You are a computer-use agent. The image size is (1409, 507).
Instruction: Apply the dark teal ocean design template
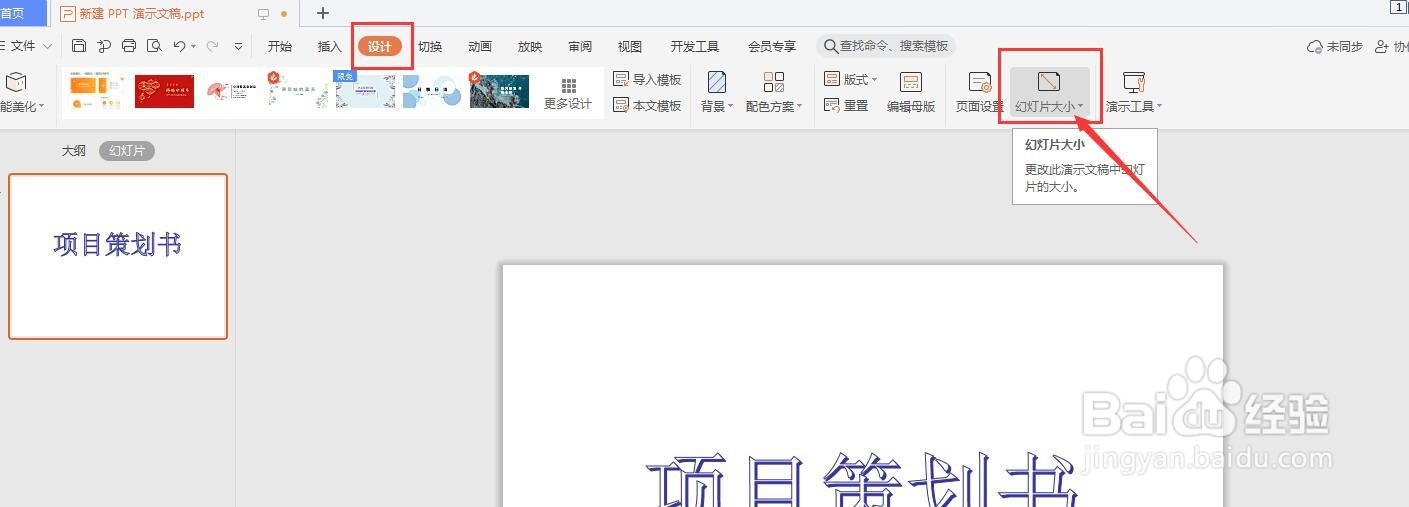499,91
